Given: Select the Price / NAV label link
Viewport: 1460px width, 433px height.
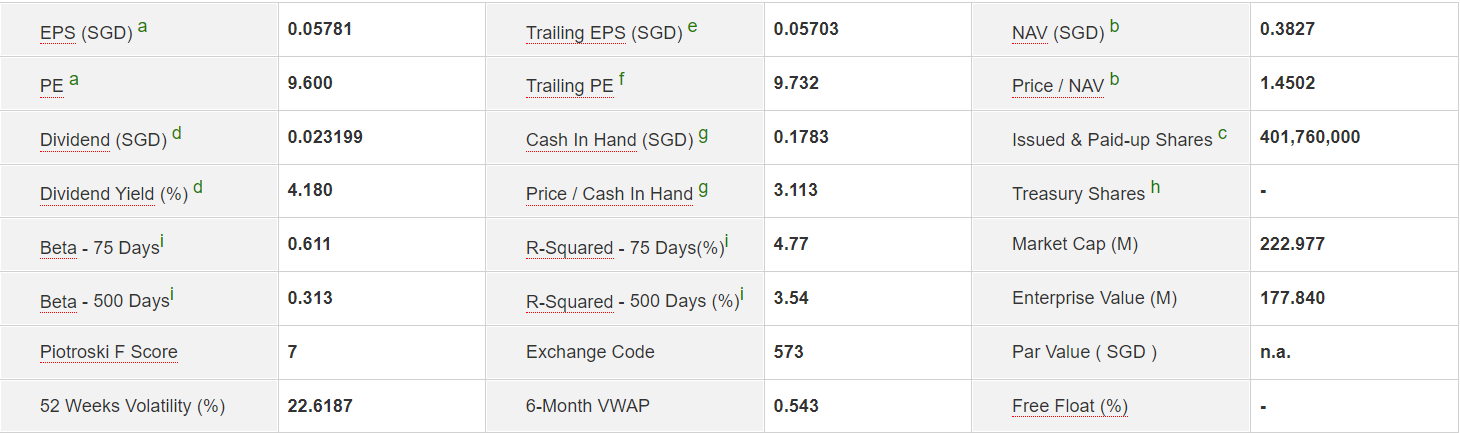Looking at the screenshot, I should [x=1057, y=86].
